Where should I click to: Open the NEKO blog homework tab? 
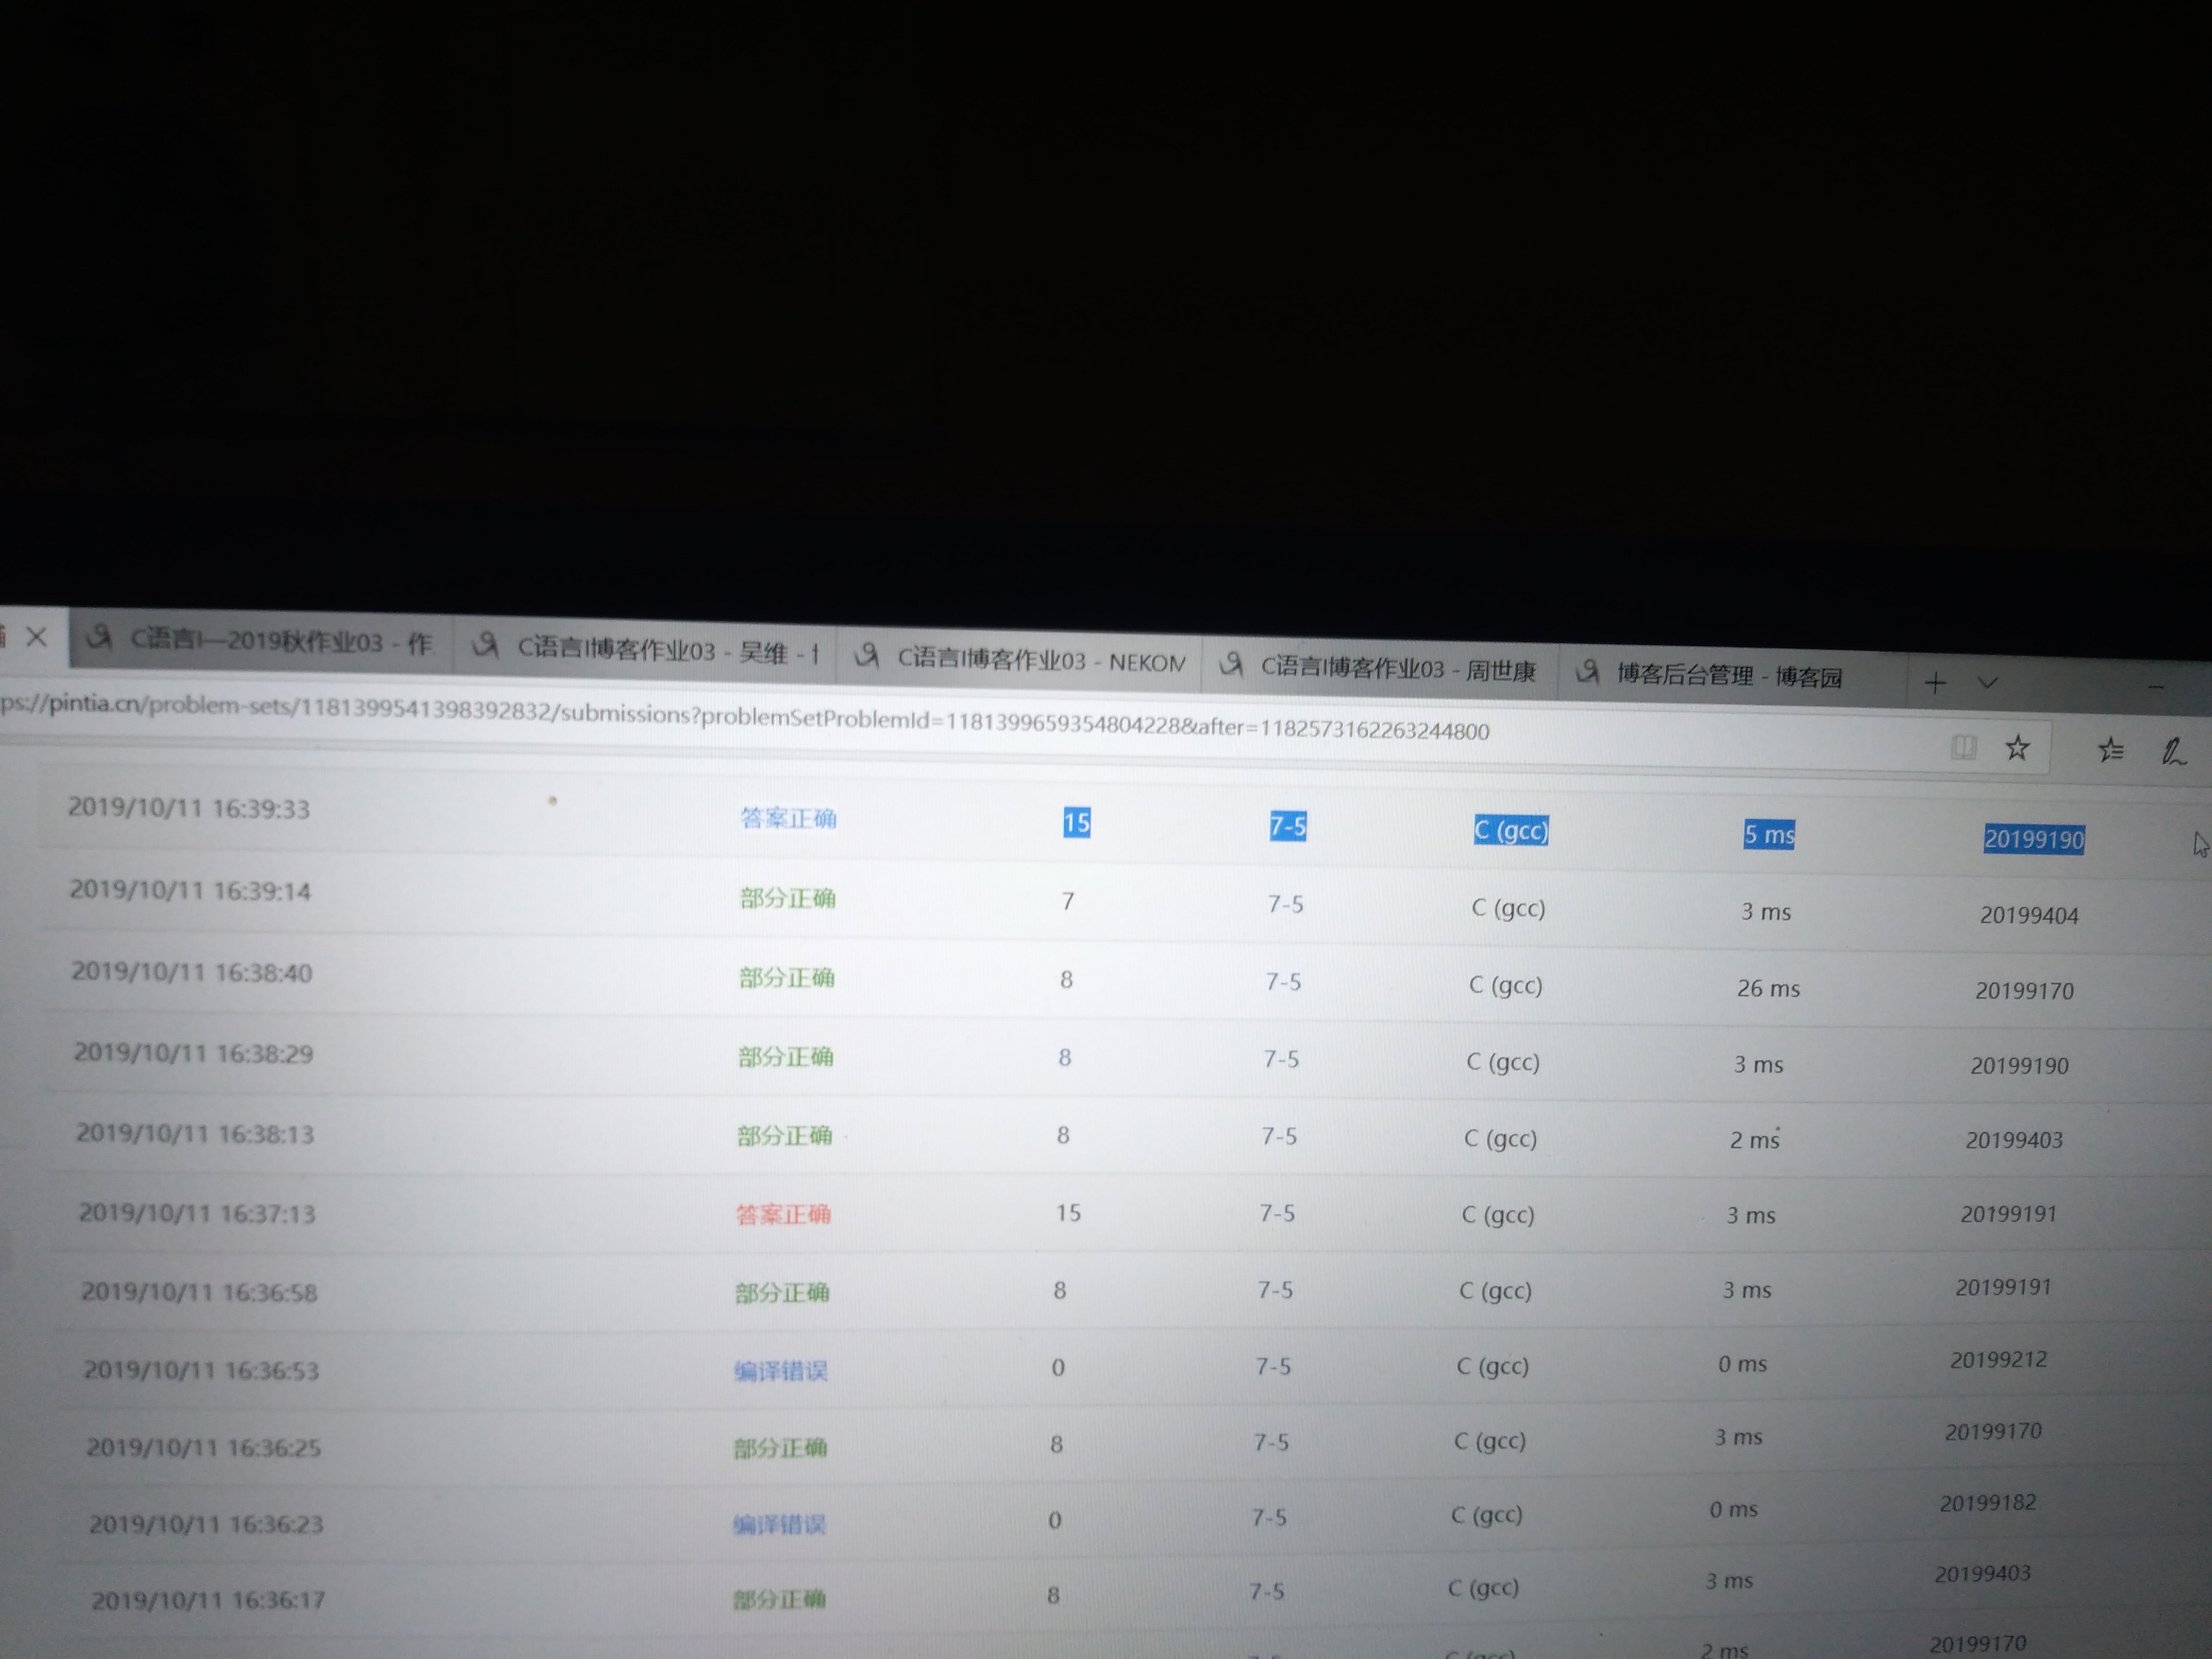click(x=1040, y=661)
